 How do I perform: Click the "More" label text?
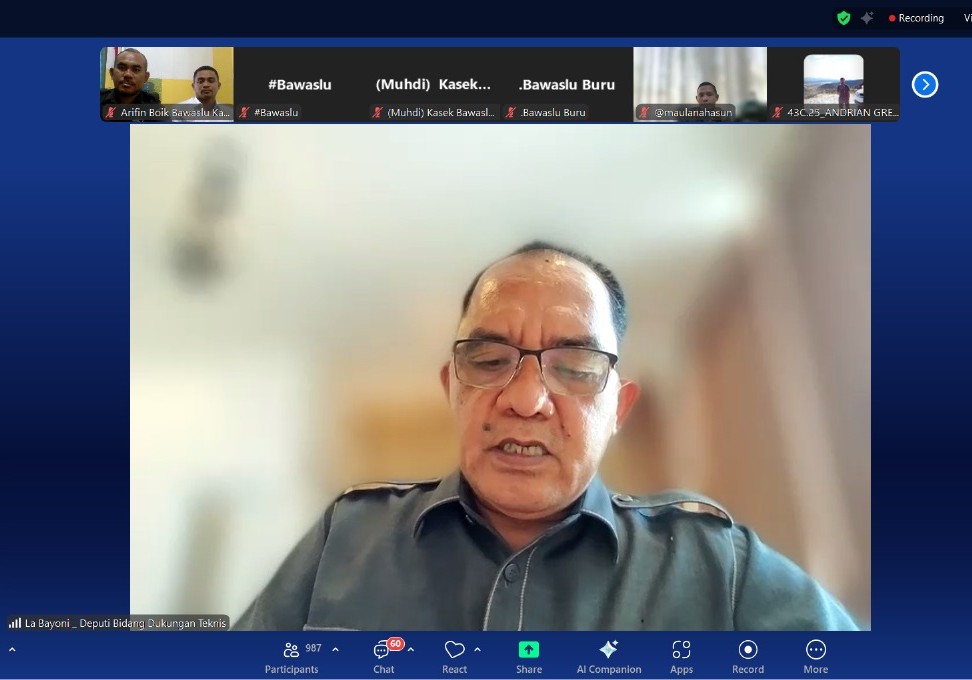coord(816,669)
